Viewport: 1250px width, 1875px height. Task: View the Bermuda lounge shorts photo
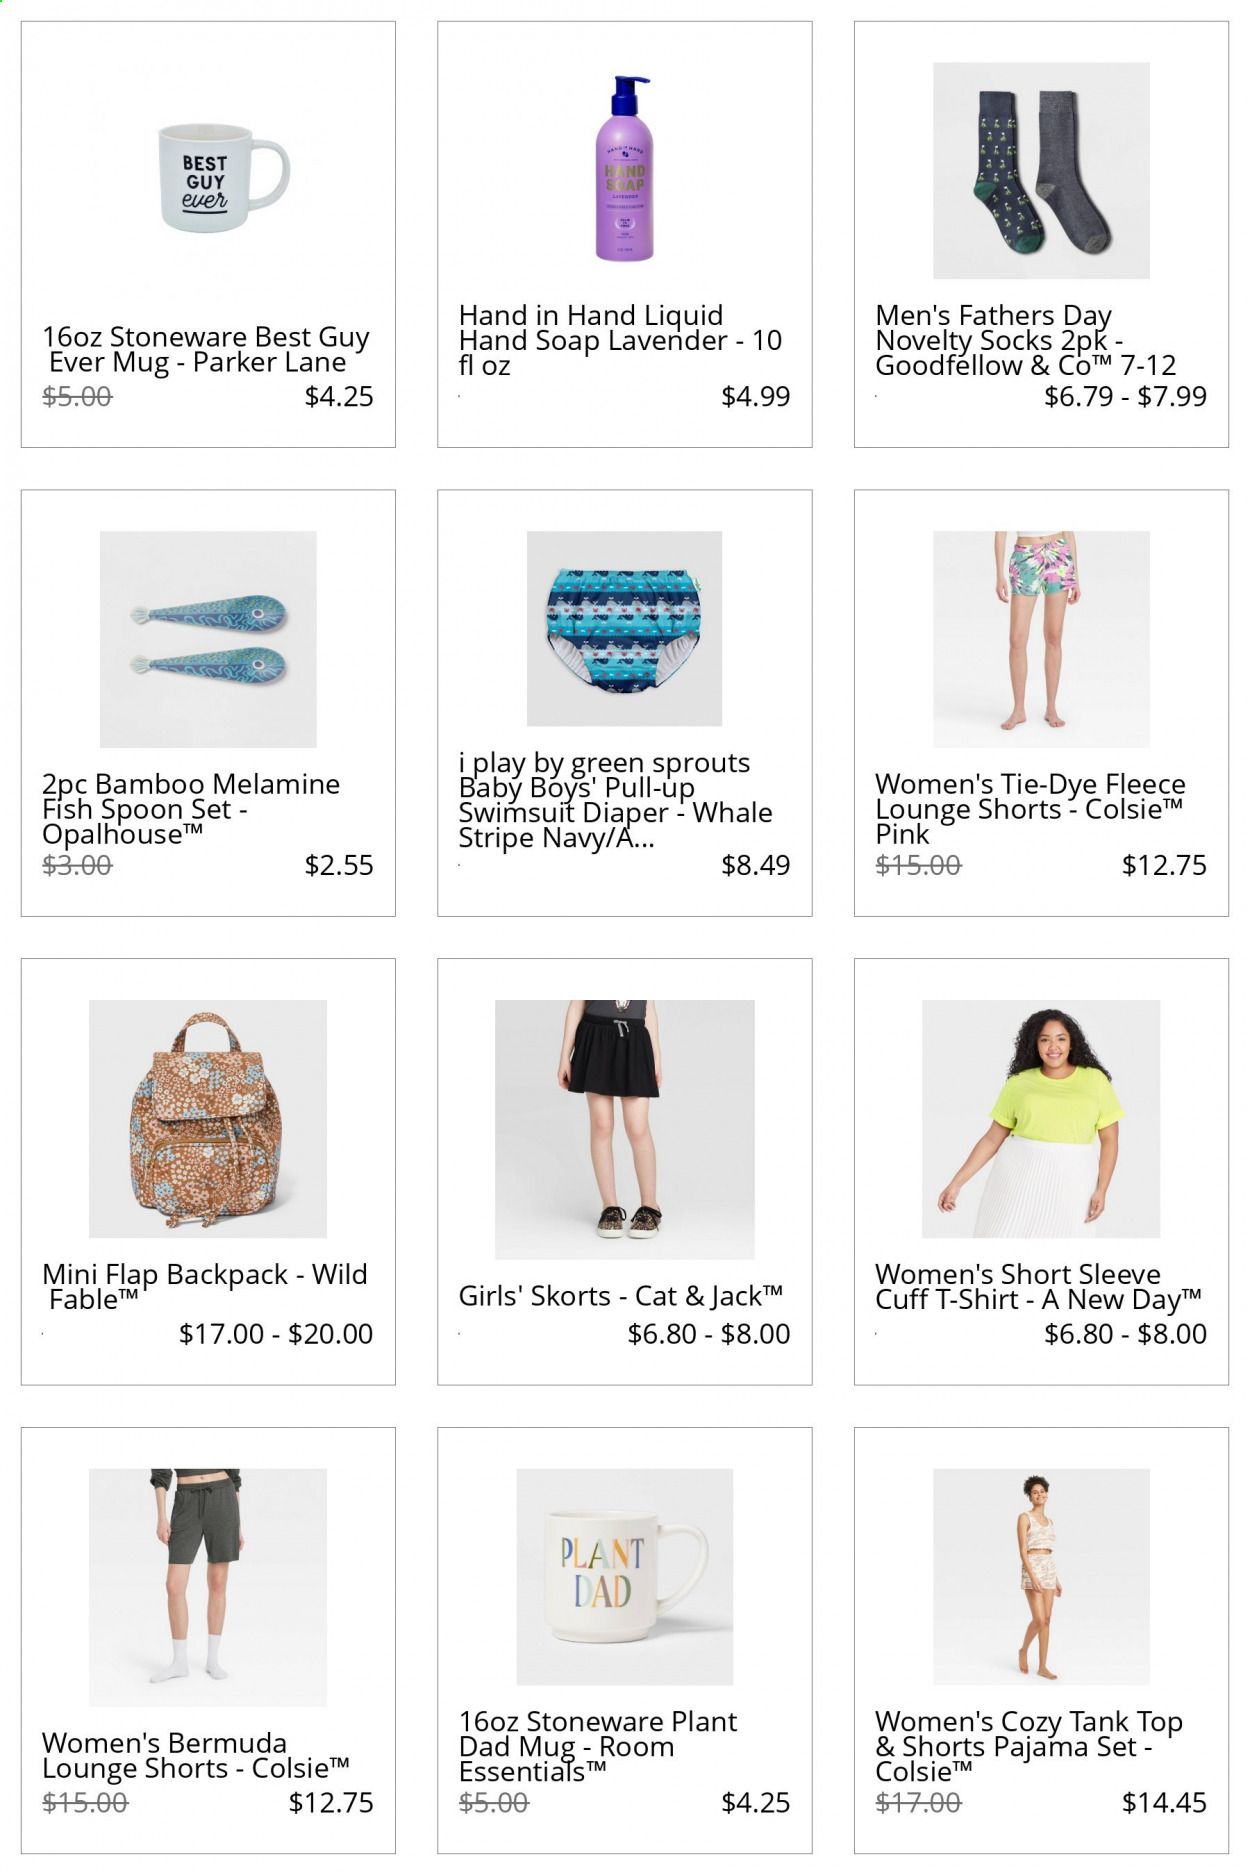pos(208,1587)
